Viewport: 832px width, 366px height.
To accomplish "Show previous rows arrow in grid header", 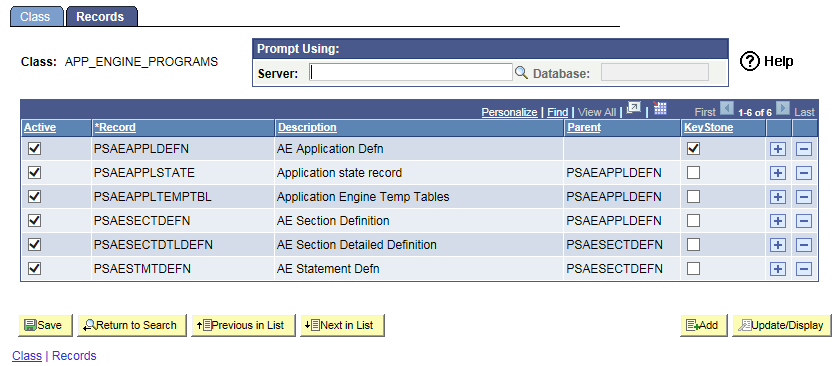I will [727, 109].
